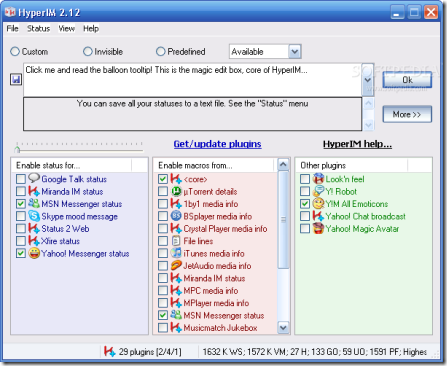Click the More >> button

pos(407,114)
